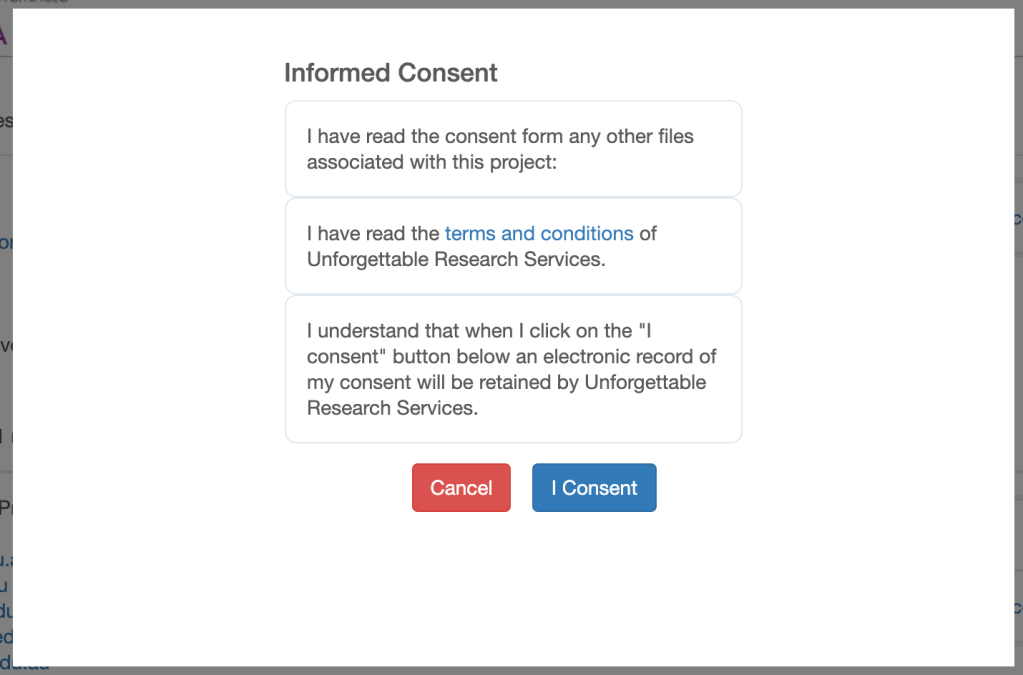Click the words "Unforgettable Research Services." in second box
This screenshot has height=675, width=1023.
(456, 259)
